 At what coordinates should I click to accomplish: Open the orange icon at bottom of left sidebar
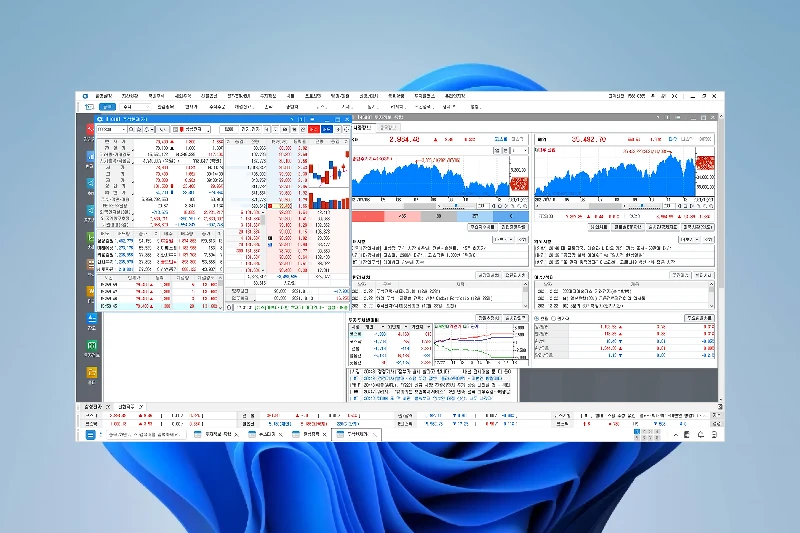[90, 371]
